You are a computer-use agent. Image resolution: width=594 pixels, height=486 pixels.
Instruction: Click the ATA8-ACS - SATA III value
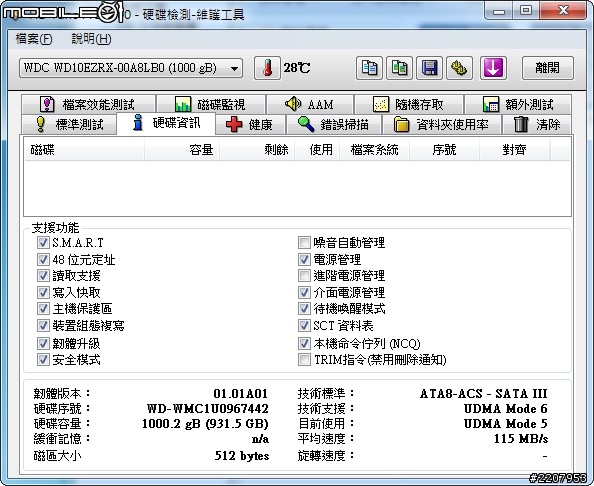point(484,394)
